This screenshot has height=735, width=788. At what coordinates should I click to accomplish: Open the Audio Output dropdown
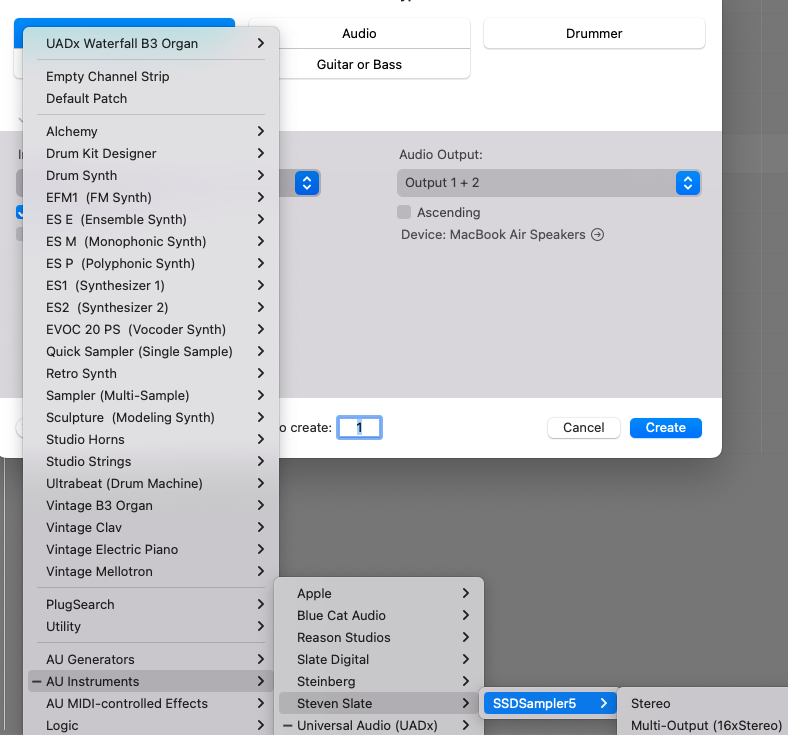point(549,183)
